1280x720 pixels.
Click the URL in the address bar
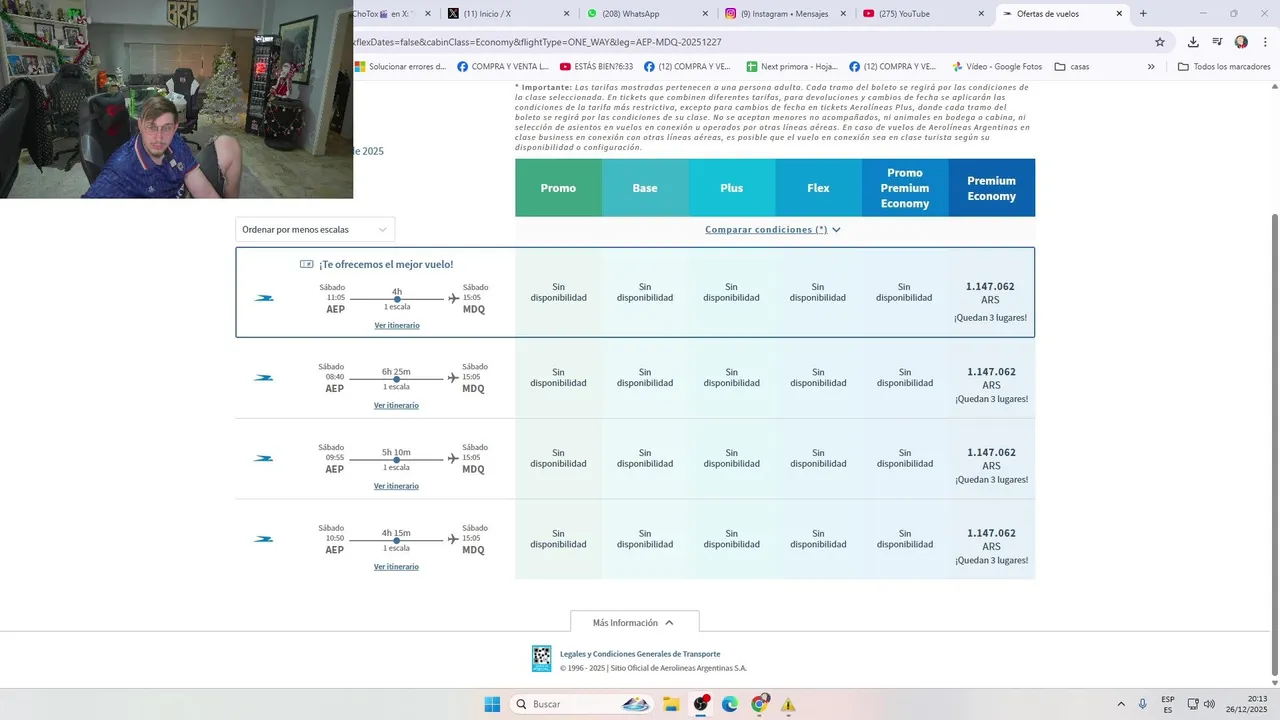click(x=537, y=42)
